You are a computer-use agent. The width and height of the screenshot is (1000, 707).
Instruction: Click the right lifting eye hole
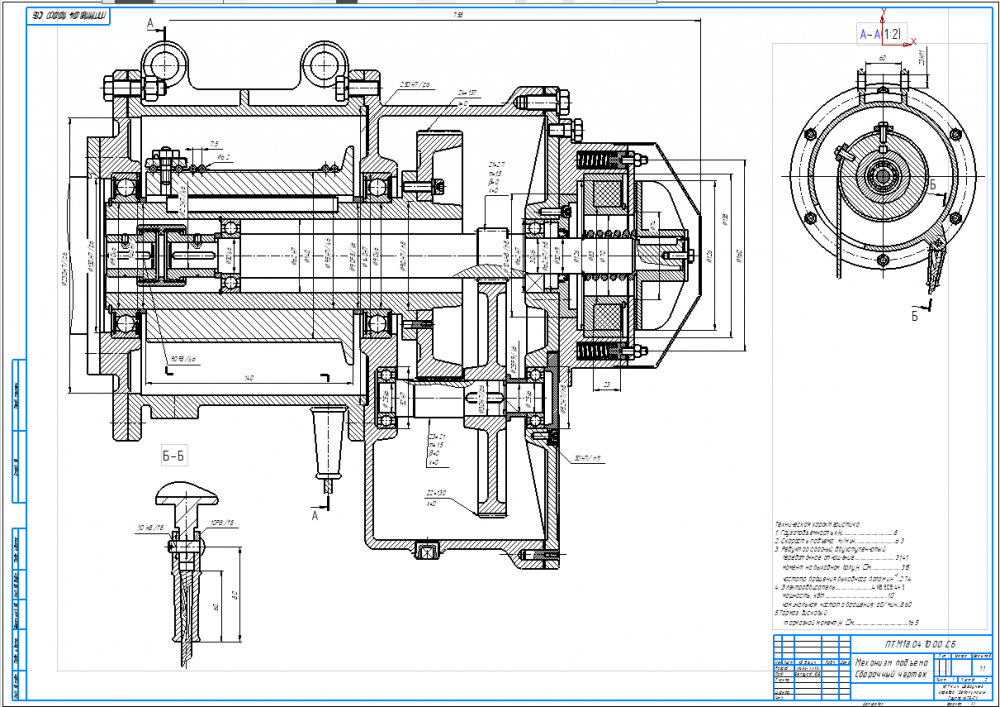pos(324,65)
